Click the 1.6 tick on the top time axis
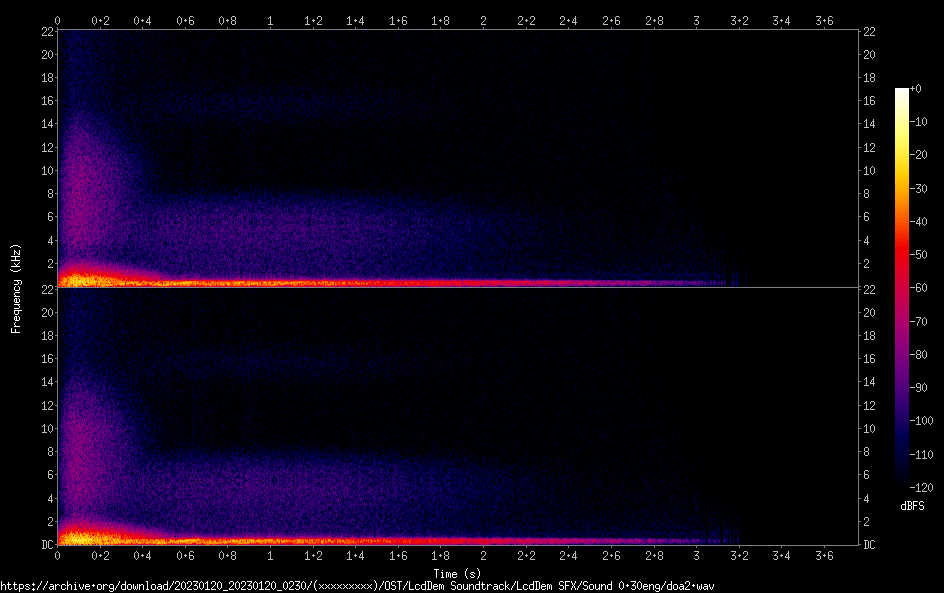Screen dimensions: 944x593 coord(398,20)
